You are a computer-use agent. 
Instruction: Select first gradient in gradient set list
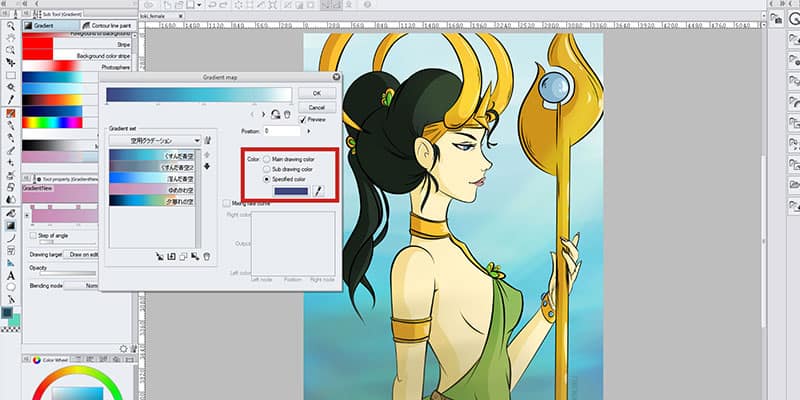(152, 155)
